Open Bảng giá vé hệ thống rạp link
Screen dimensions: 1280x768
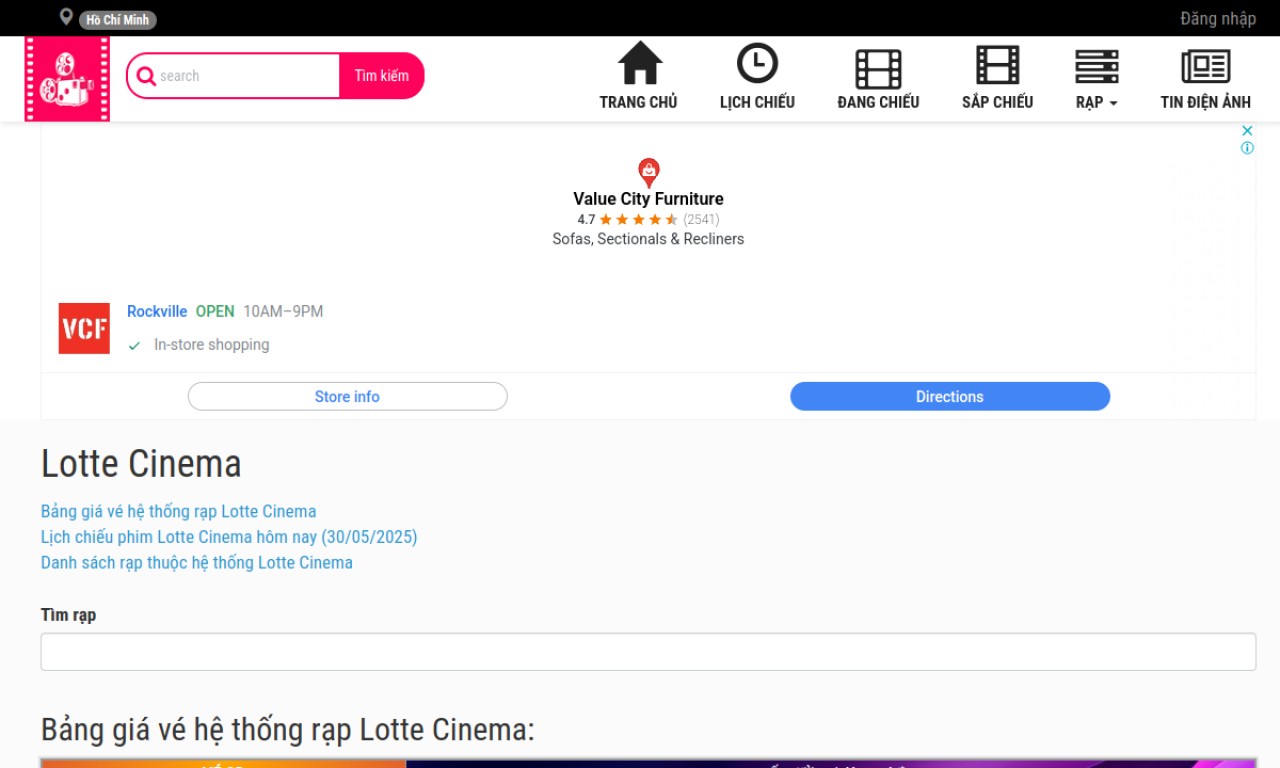(x=178, y=511)
